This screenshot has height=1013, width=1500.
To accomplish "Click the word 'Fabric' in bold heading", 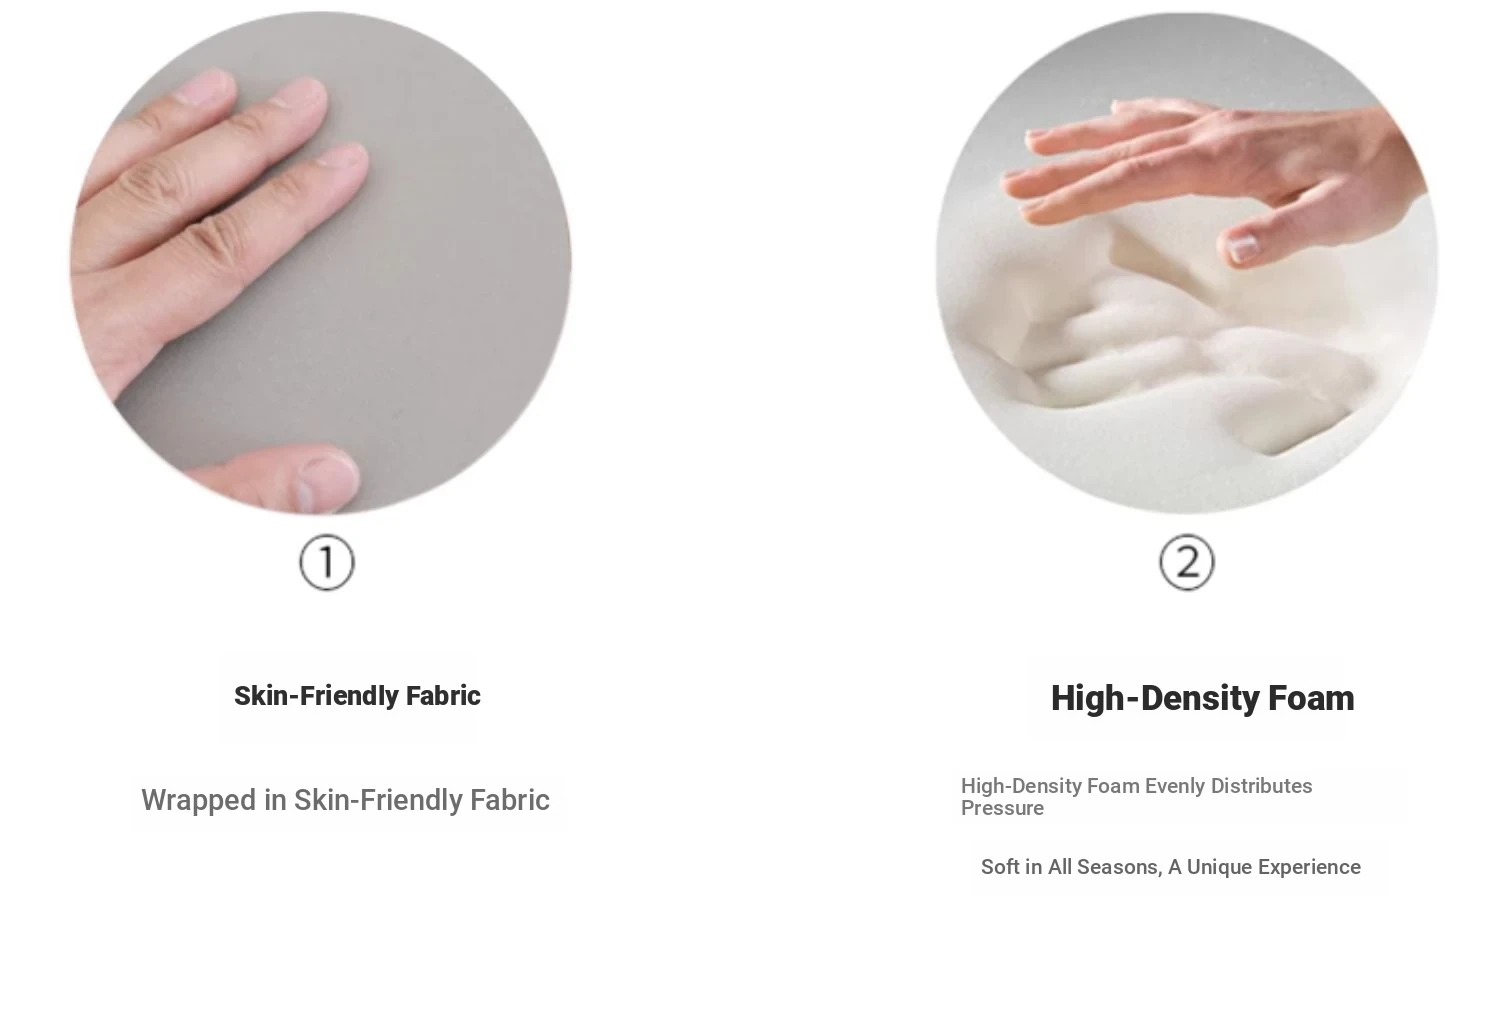I will pos(443,696).
